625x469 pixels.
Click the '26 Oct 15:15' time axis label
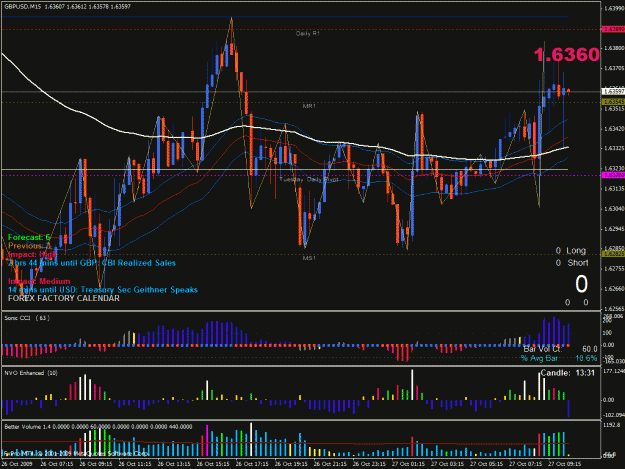coord(213,464)
